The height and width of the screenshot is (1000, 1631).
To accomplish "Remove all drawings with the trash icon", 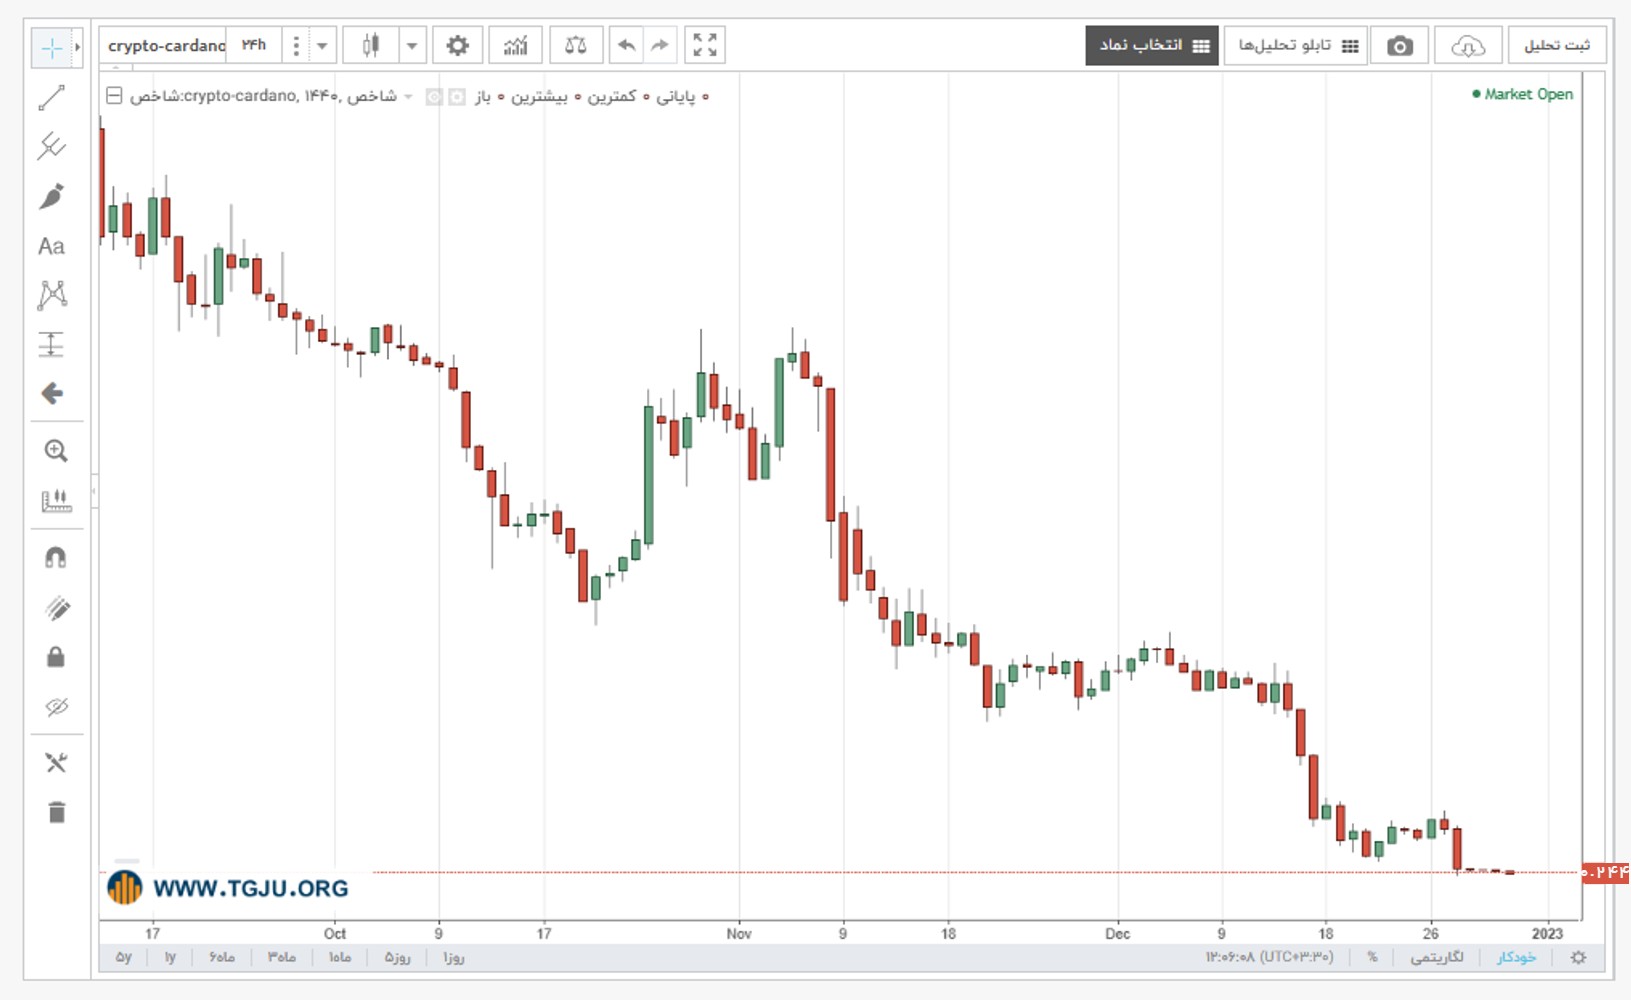I will [56, 812].
